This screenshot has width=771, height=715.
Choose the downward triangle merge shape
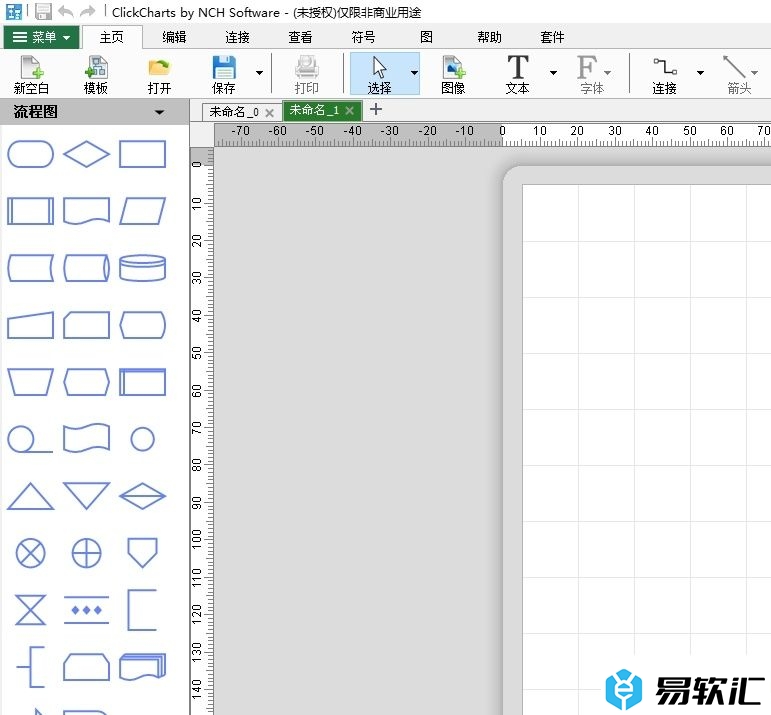[x=87, y=496]
